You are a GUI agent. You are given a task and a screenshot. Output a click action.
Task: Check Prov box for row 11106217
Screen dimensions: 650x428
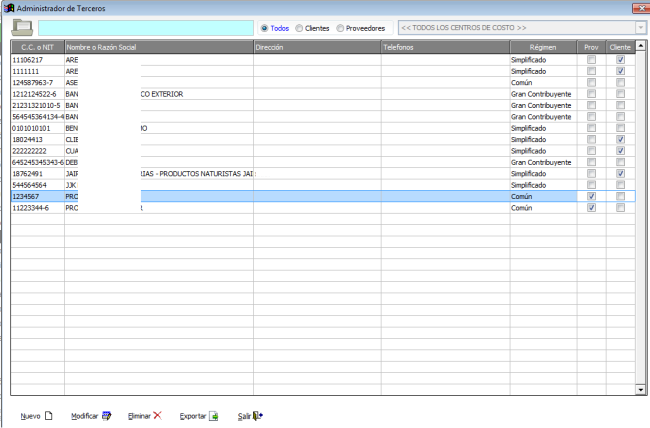592,60
